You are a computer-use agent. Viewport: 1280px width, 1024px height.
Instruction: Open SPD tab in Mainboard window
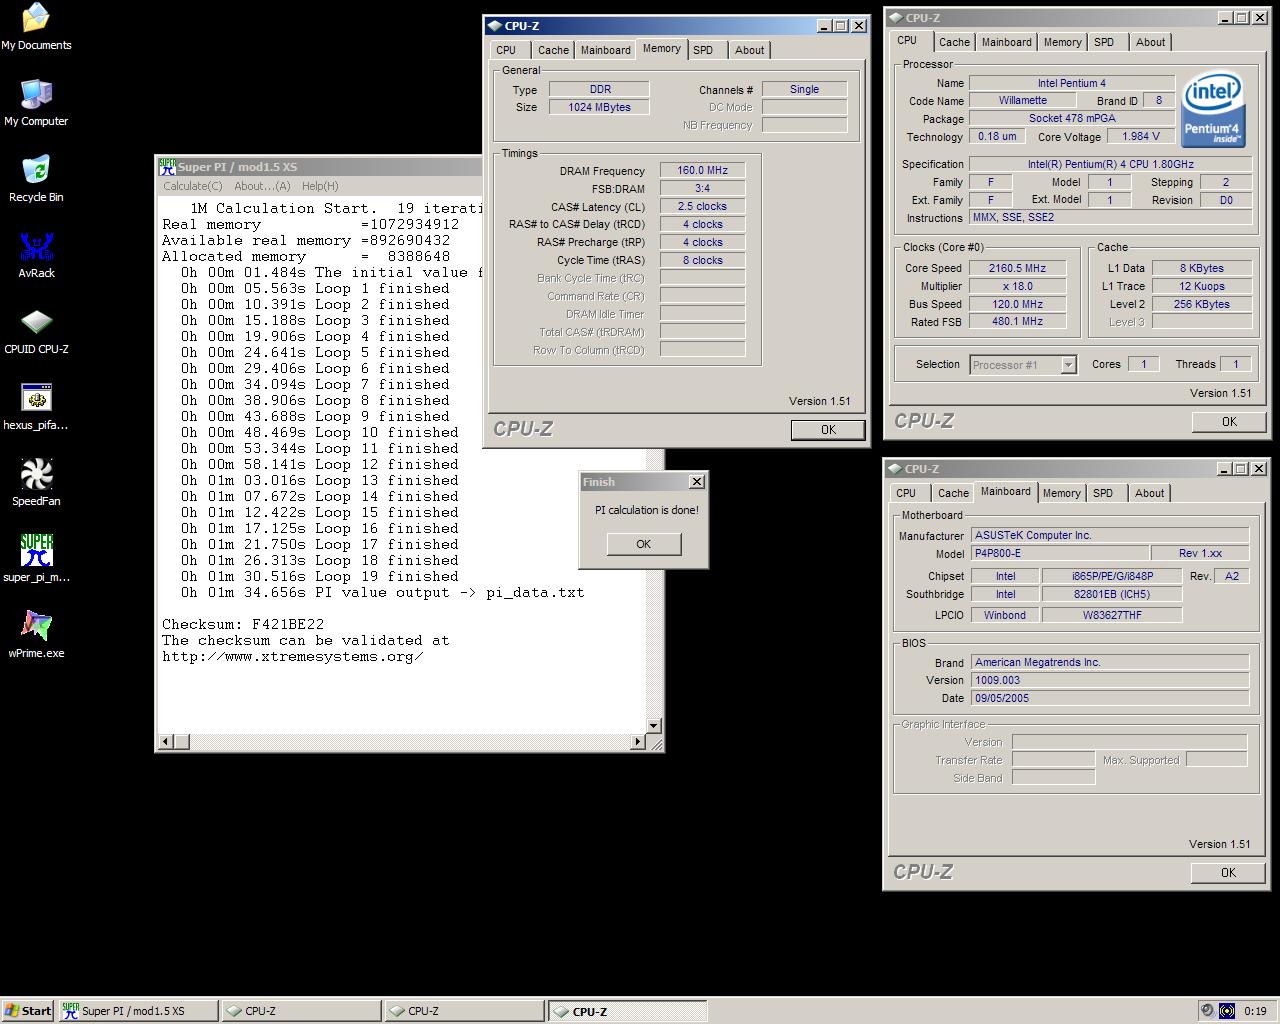point(1103,493)
